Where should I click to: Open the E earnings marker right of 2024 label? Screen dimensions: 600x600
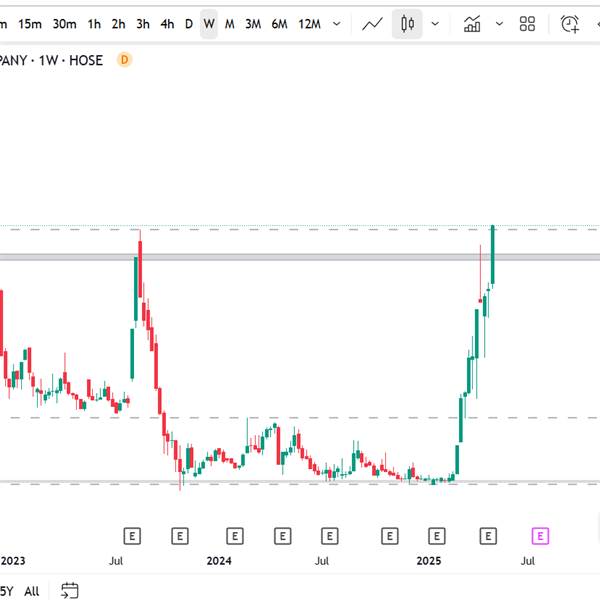click(235, 536)
